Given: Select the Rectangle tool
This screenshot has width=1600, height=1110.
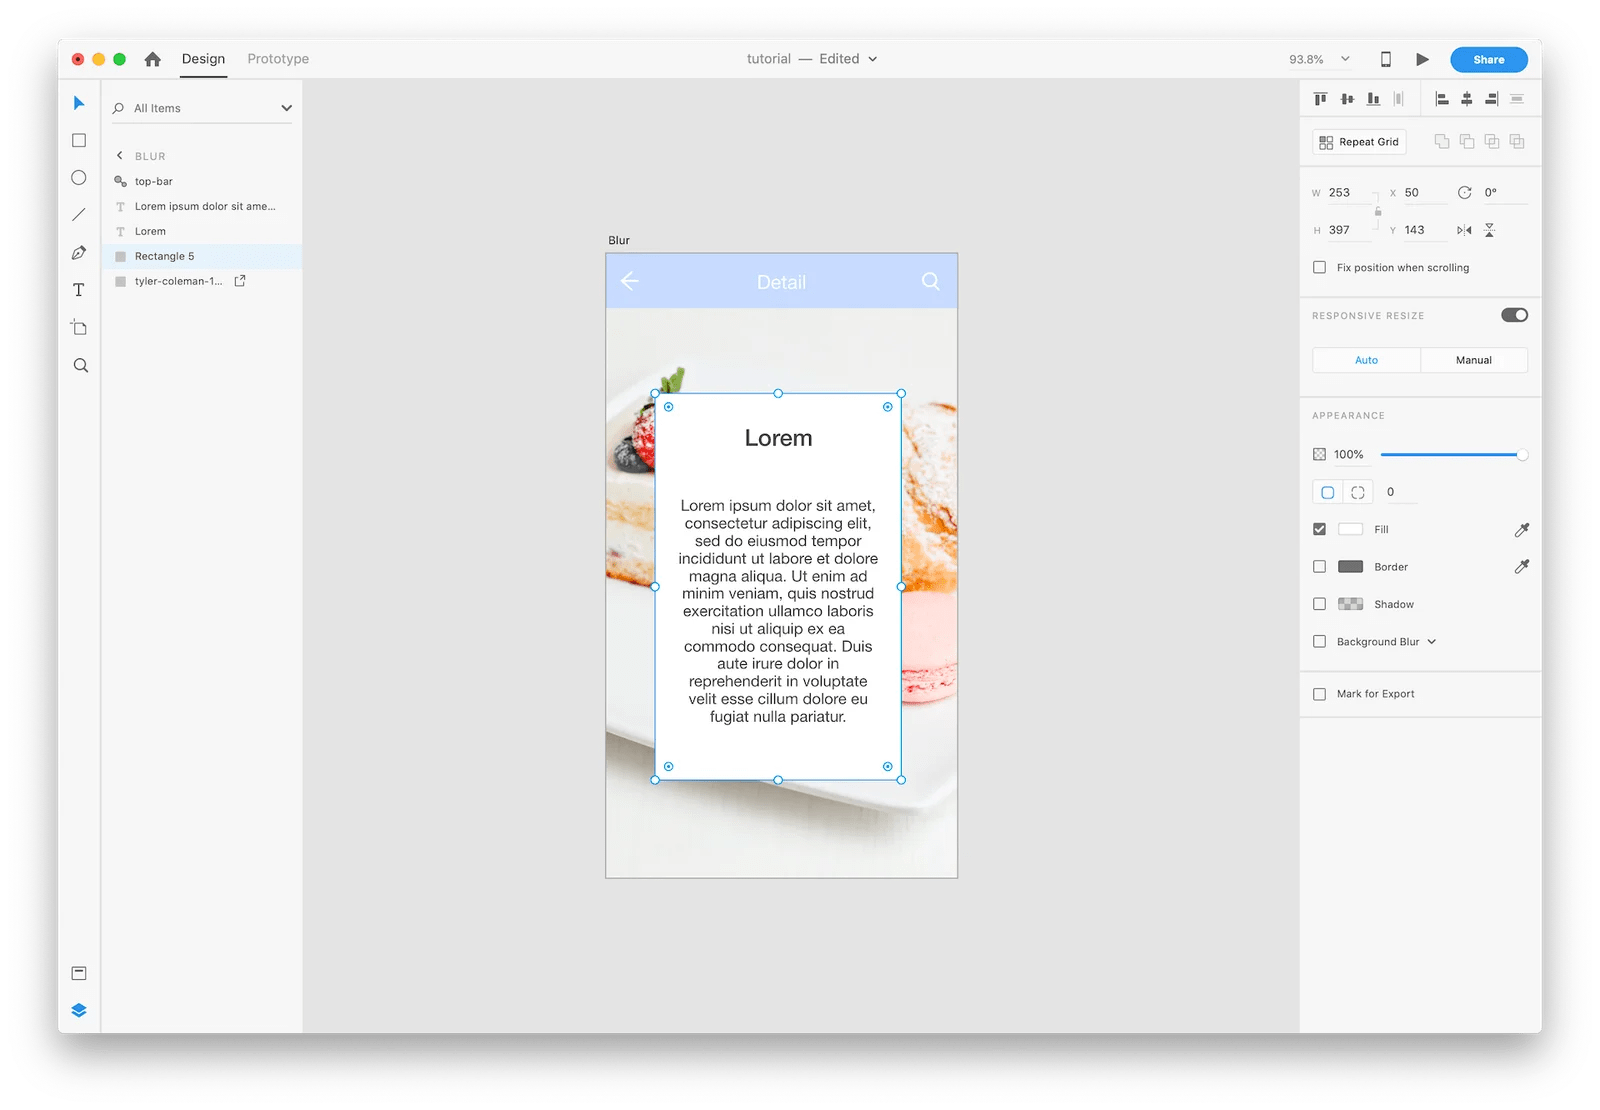Looking at the screenshot, I should (79, 141).
